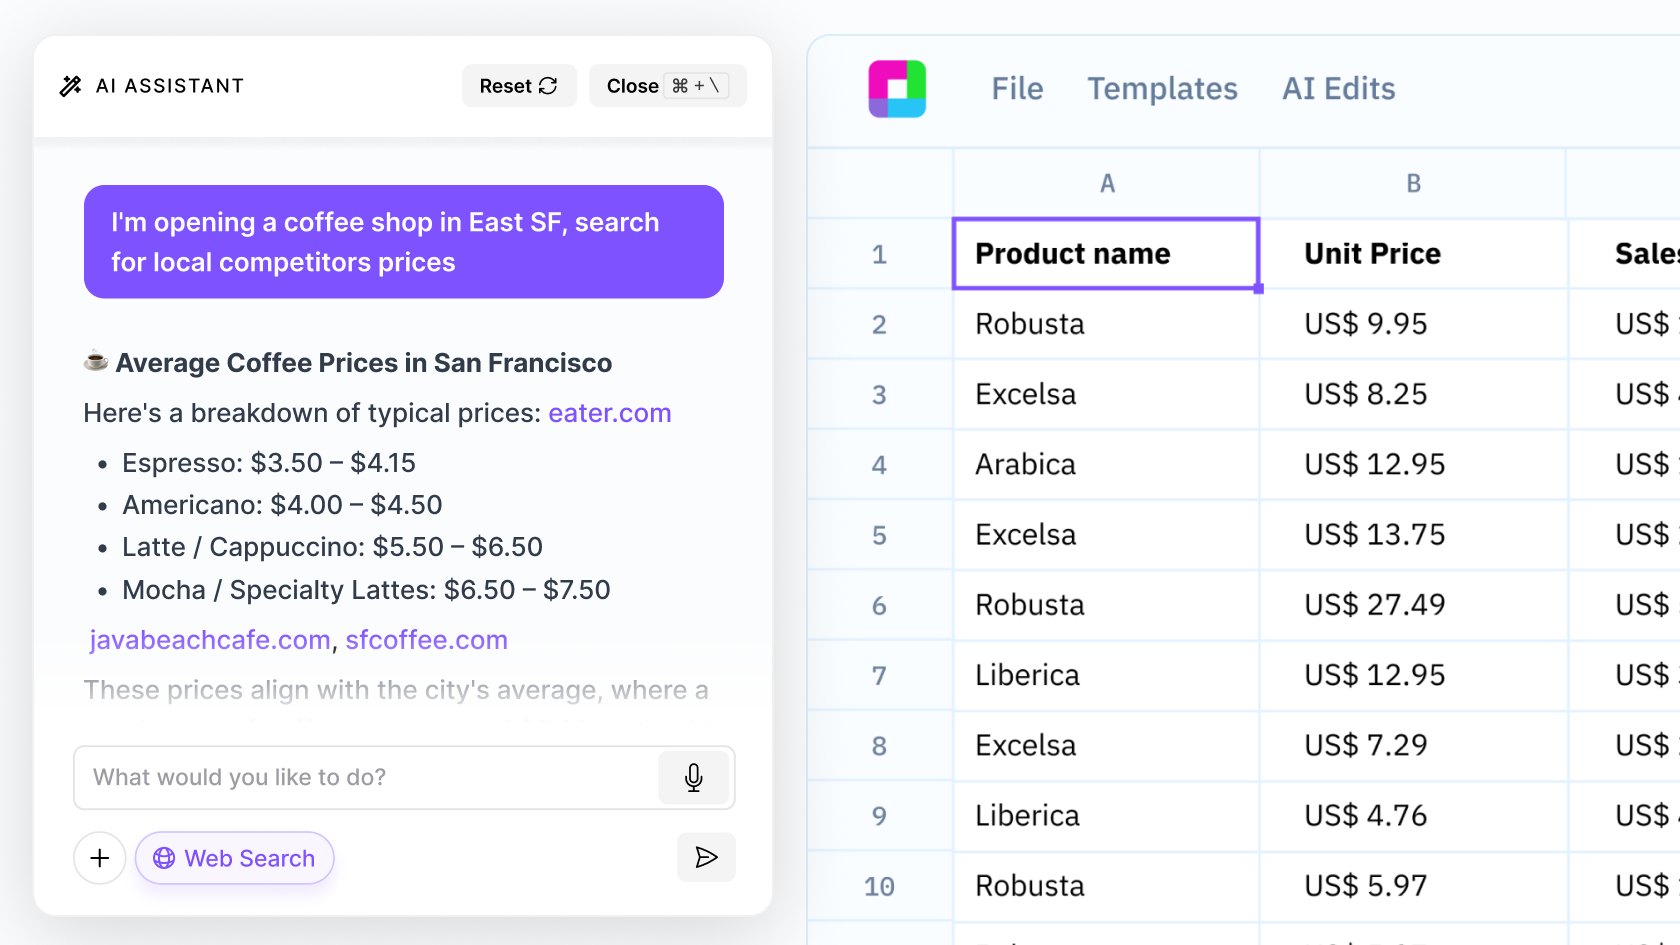Visit the javabeachcafe.com link
This screenshot has width=1680, height=945.
209,640
